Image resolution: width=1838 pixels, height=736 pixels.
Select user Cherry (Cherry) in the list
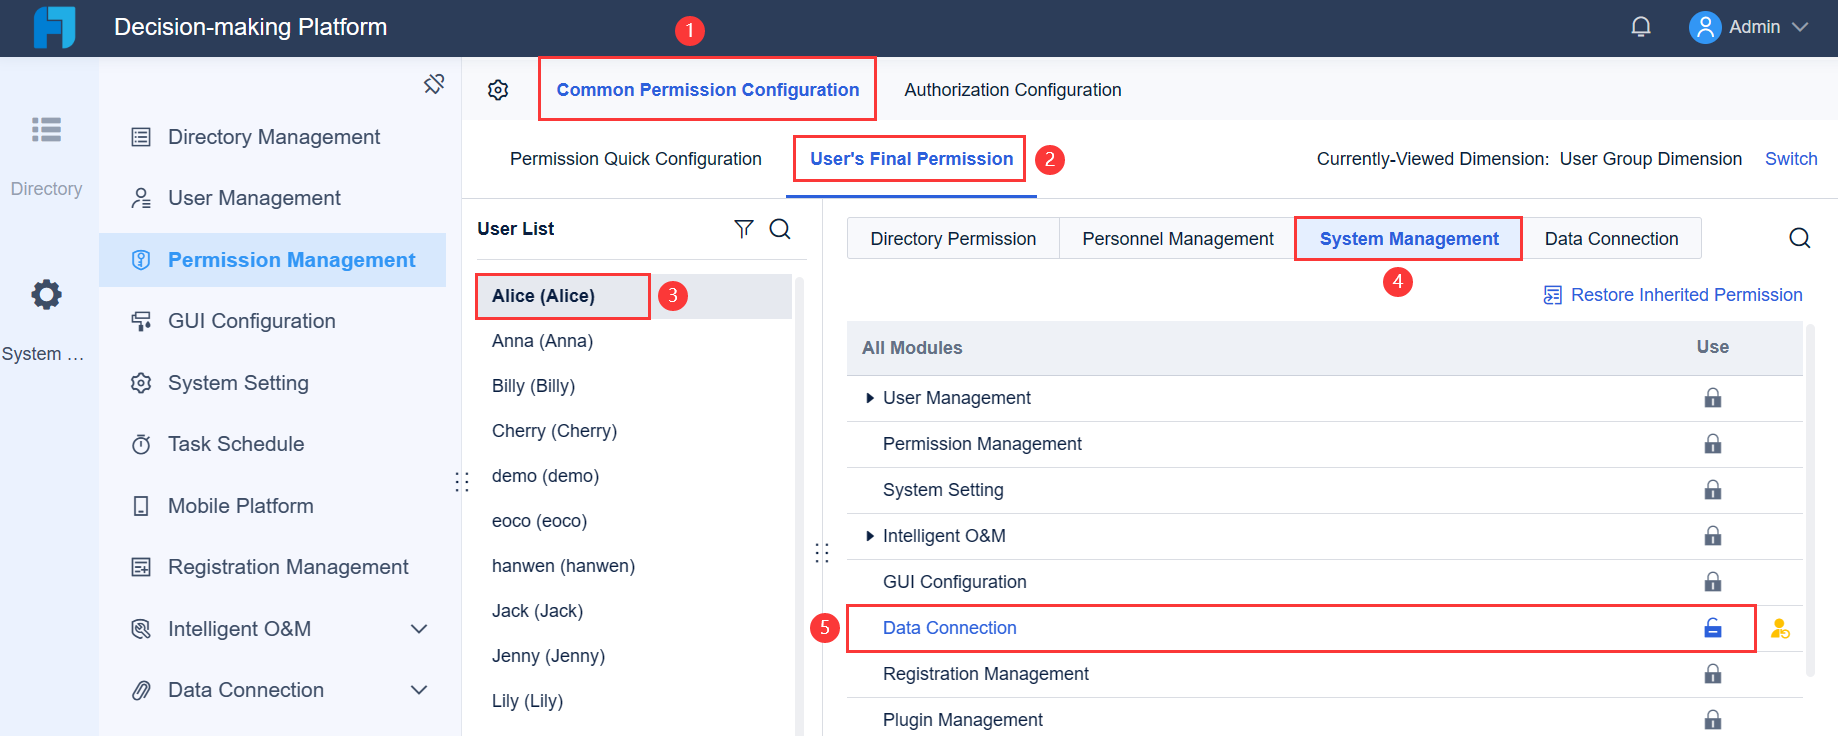(554, 431)
